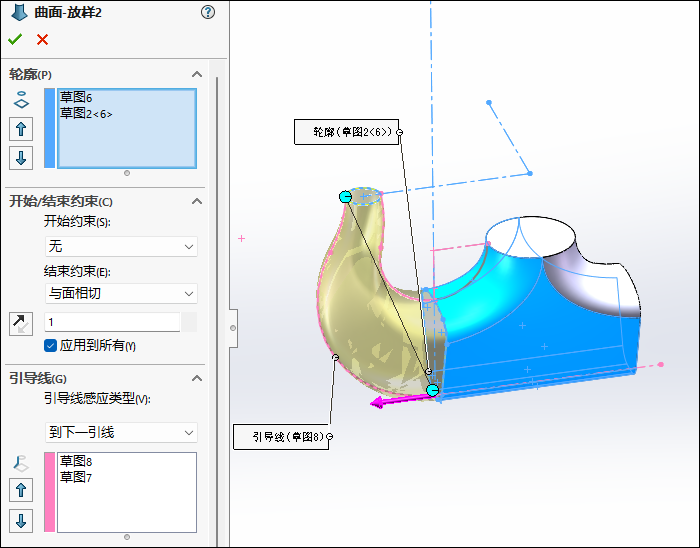Click the red X cancel icon
Viewport: 700px width, 548px height.
tap(42, 39)
